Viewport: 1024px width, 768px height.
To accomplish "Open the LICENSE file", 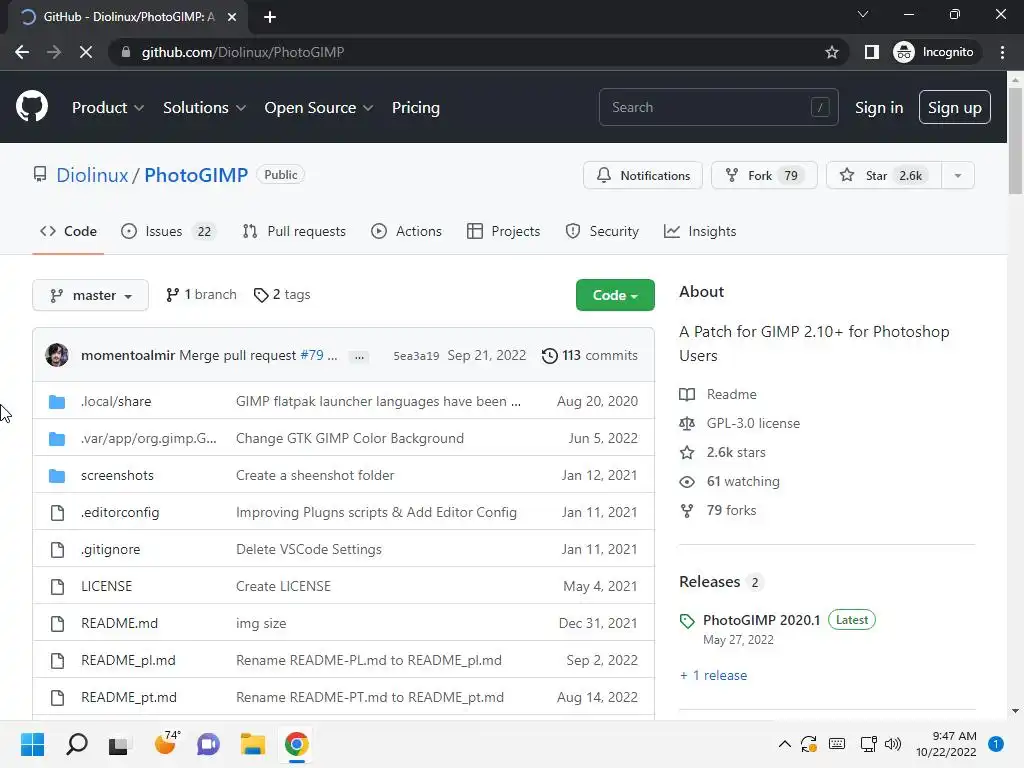I will click(x=106, y=586).
